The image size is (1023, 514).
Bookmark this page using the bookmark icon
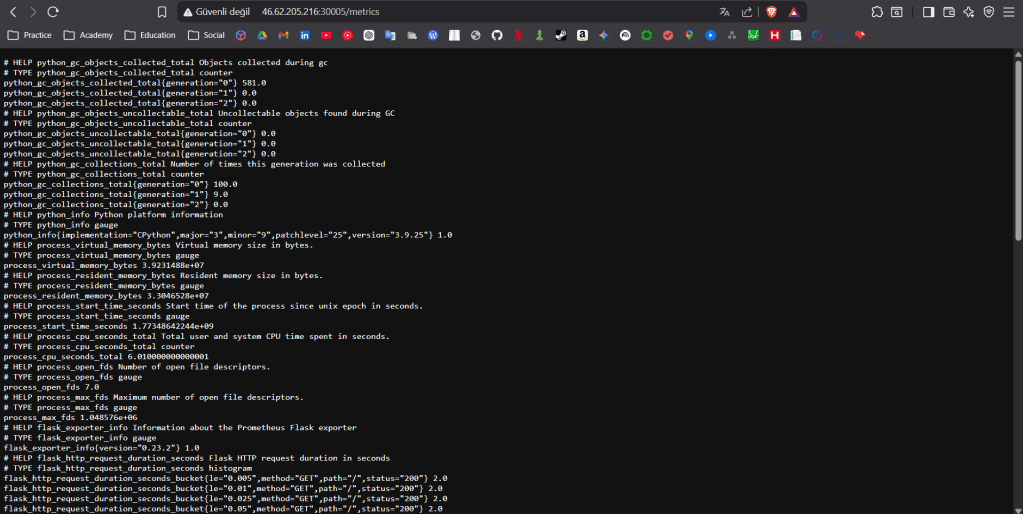pyautogui.click(x=162, y=12)
